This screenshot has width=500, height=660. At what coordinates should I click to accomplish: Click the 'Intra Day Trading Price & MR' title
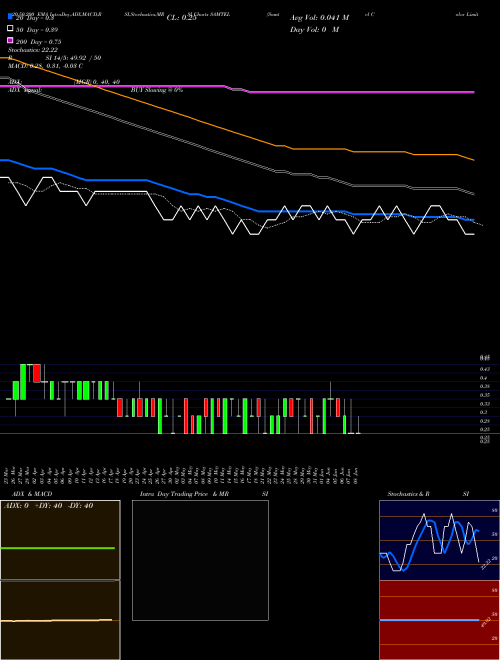[184, 494]
